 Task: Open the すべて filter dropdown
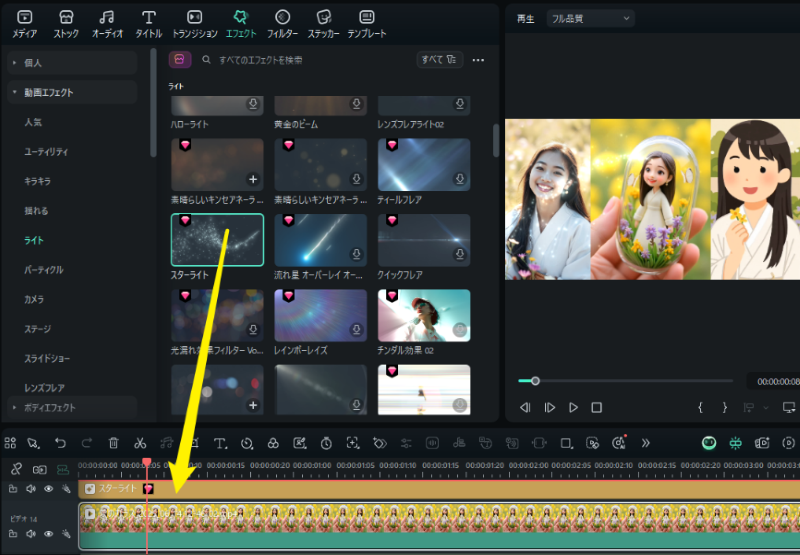[439, 60]
